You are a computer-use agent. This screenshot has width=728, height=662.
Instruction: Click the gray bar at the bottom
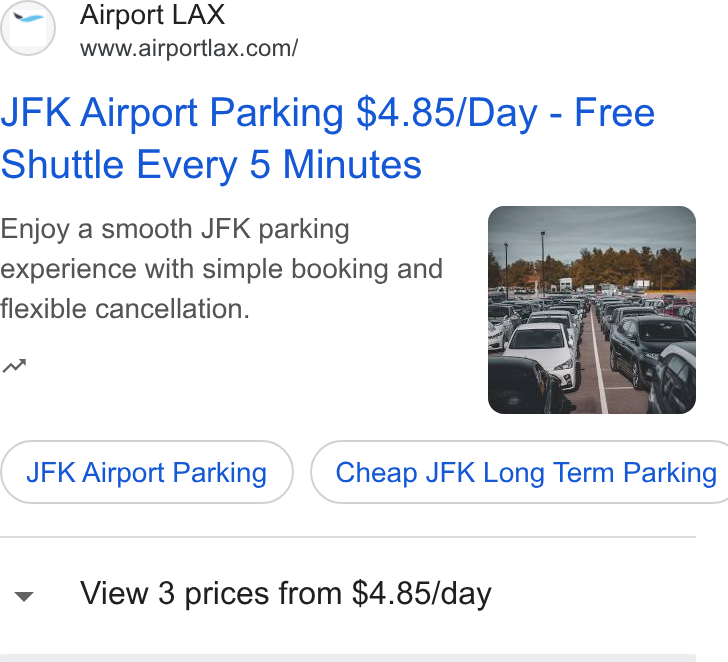348,658
